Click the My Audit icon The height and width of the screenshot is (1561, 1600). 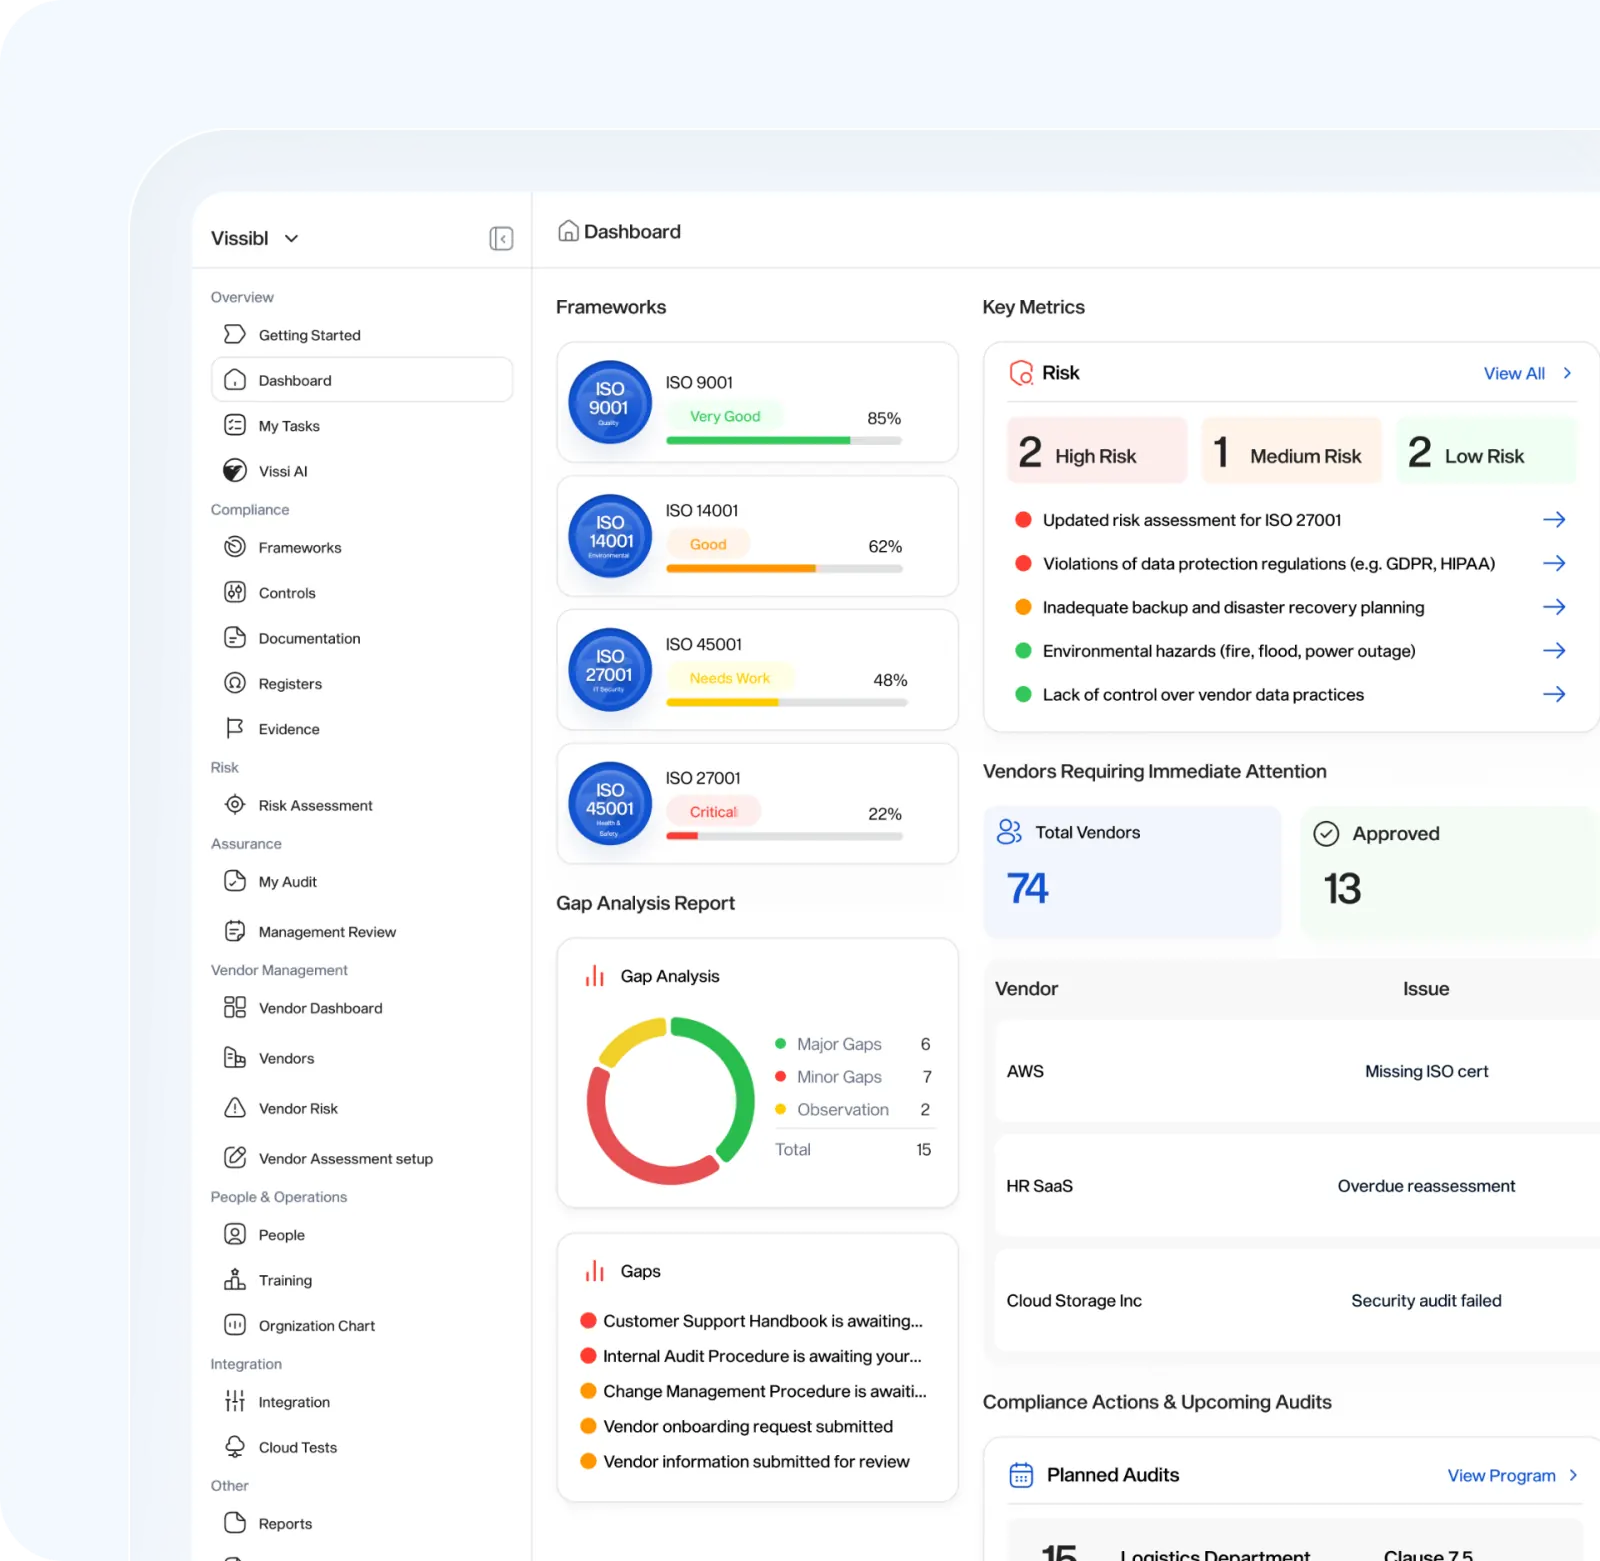point(235,881)
